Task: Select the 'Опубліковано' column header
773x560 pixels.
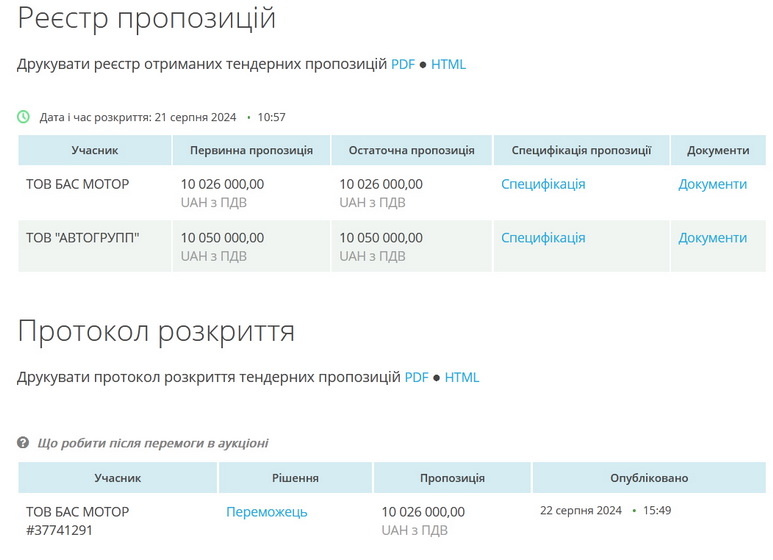Action: click(x=649, y=478)
